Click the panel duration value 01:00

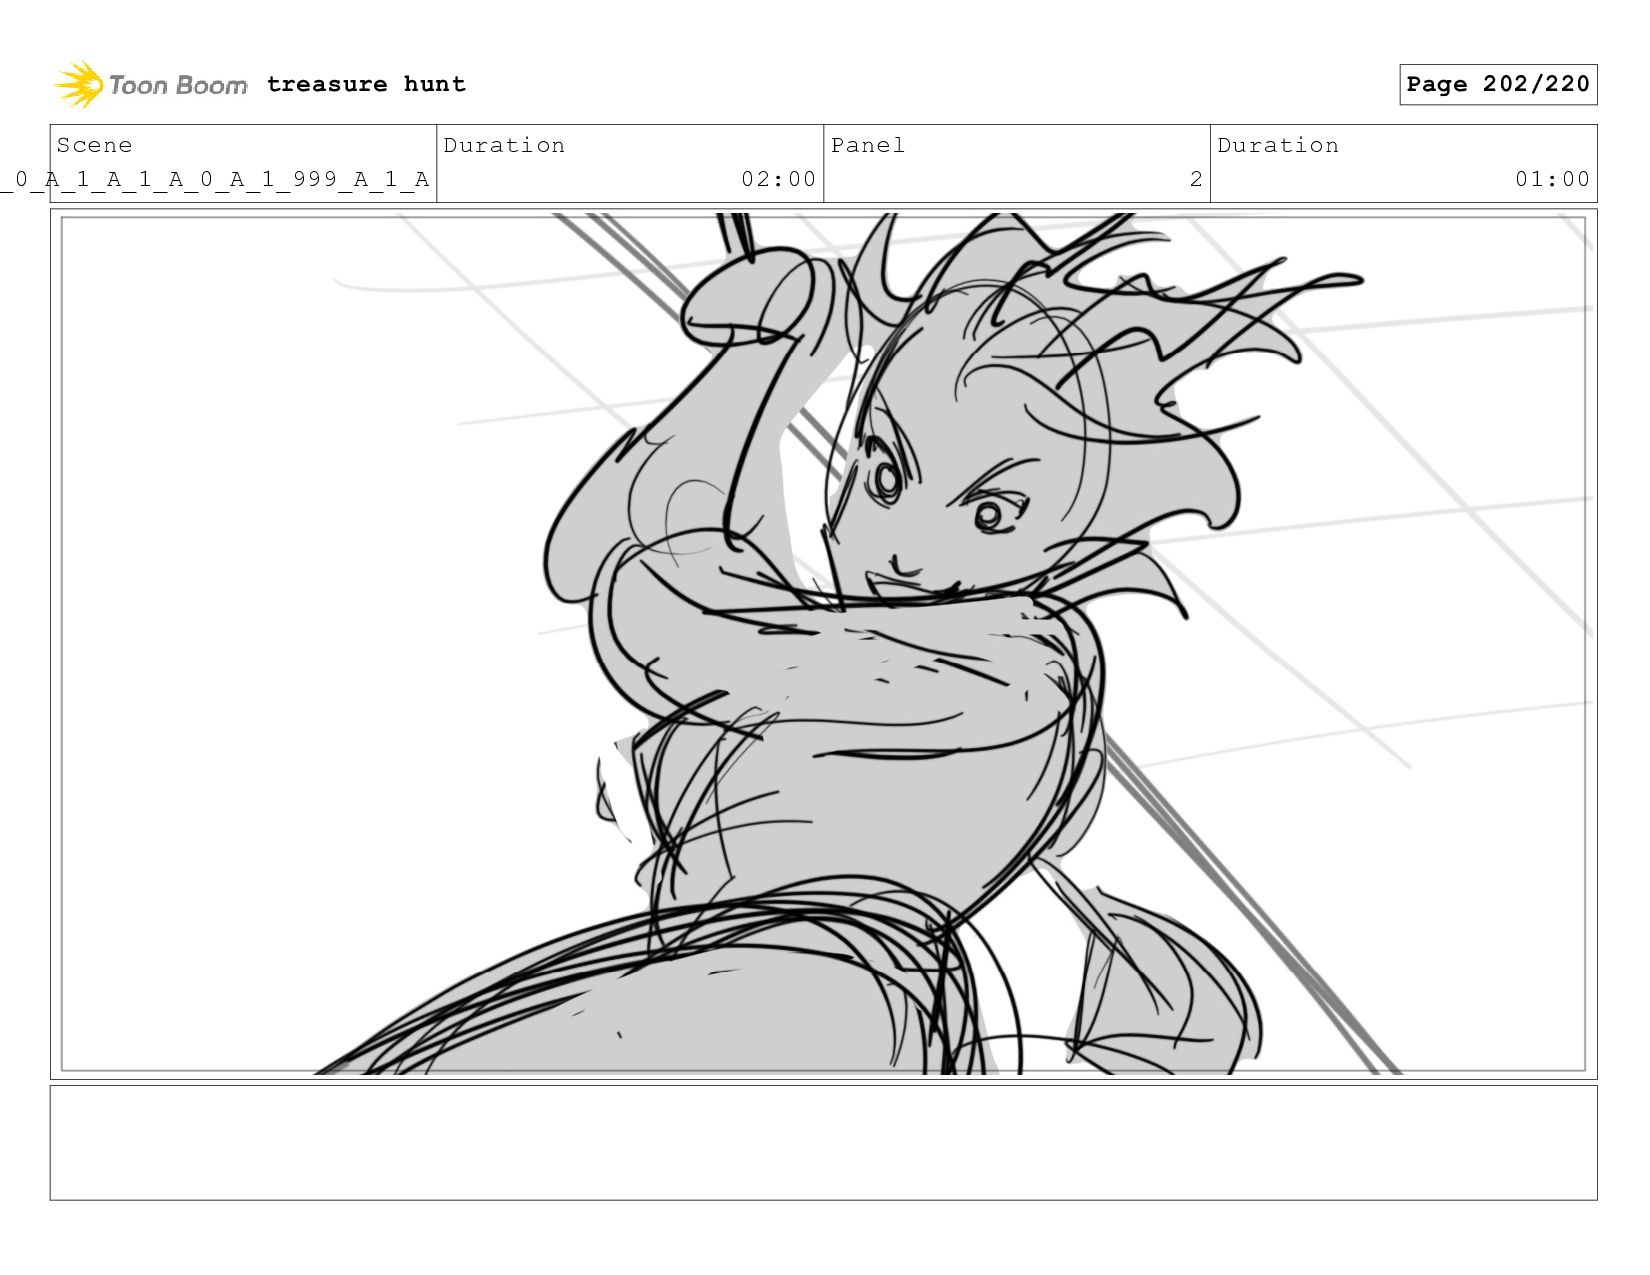click(x=1552, y=179)
